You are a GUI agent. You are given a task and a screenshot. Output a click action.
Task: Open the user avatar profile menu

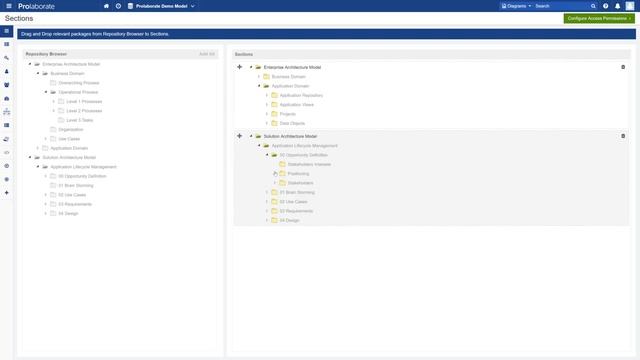(630, 6)
